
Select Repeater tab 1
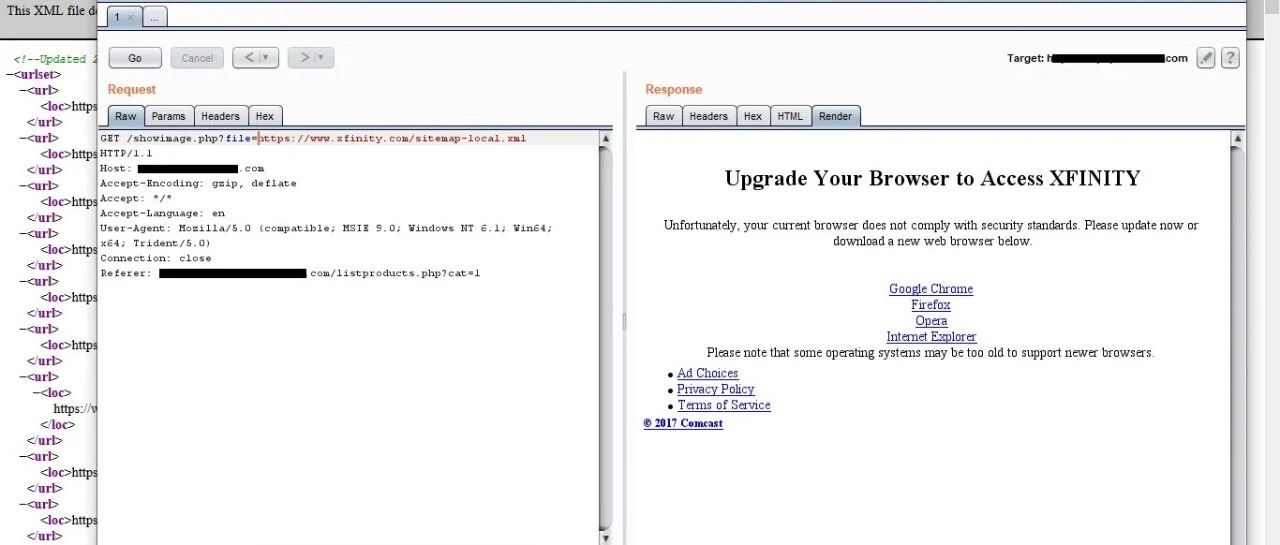coord(124,17)
